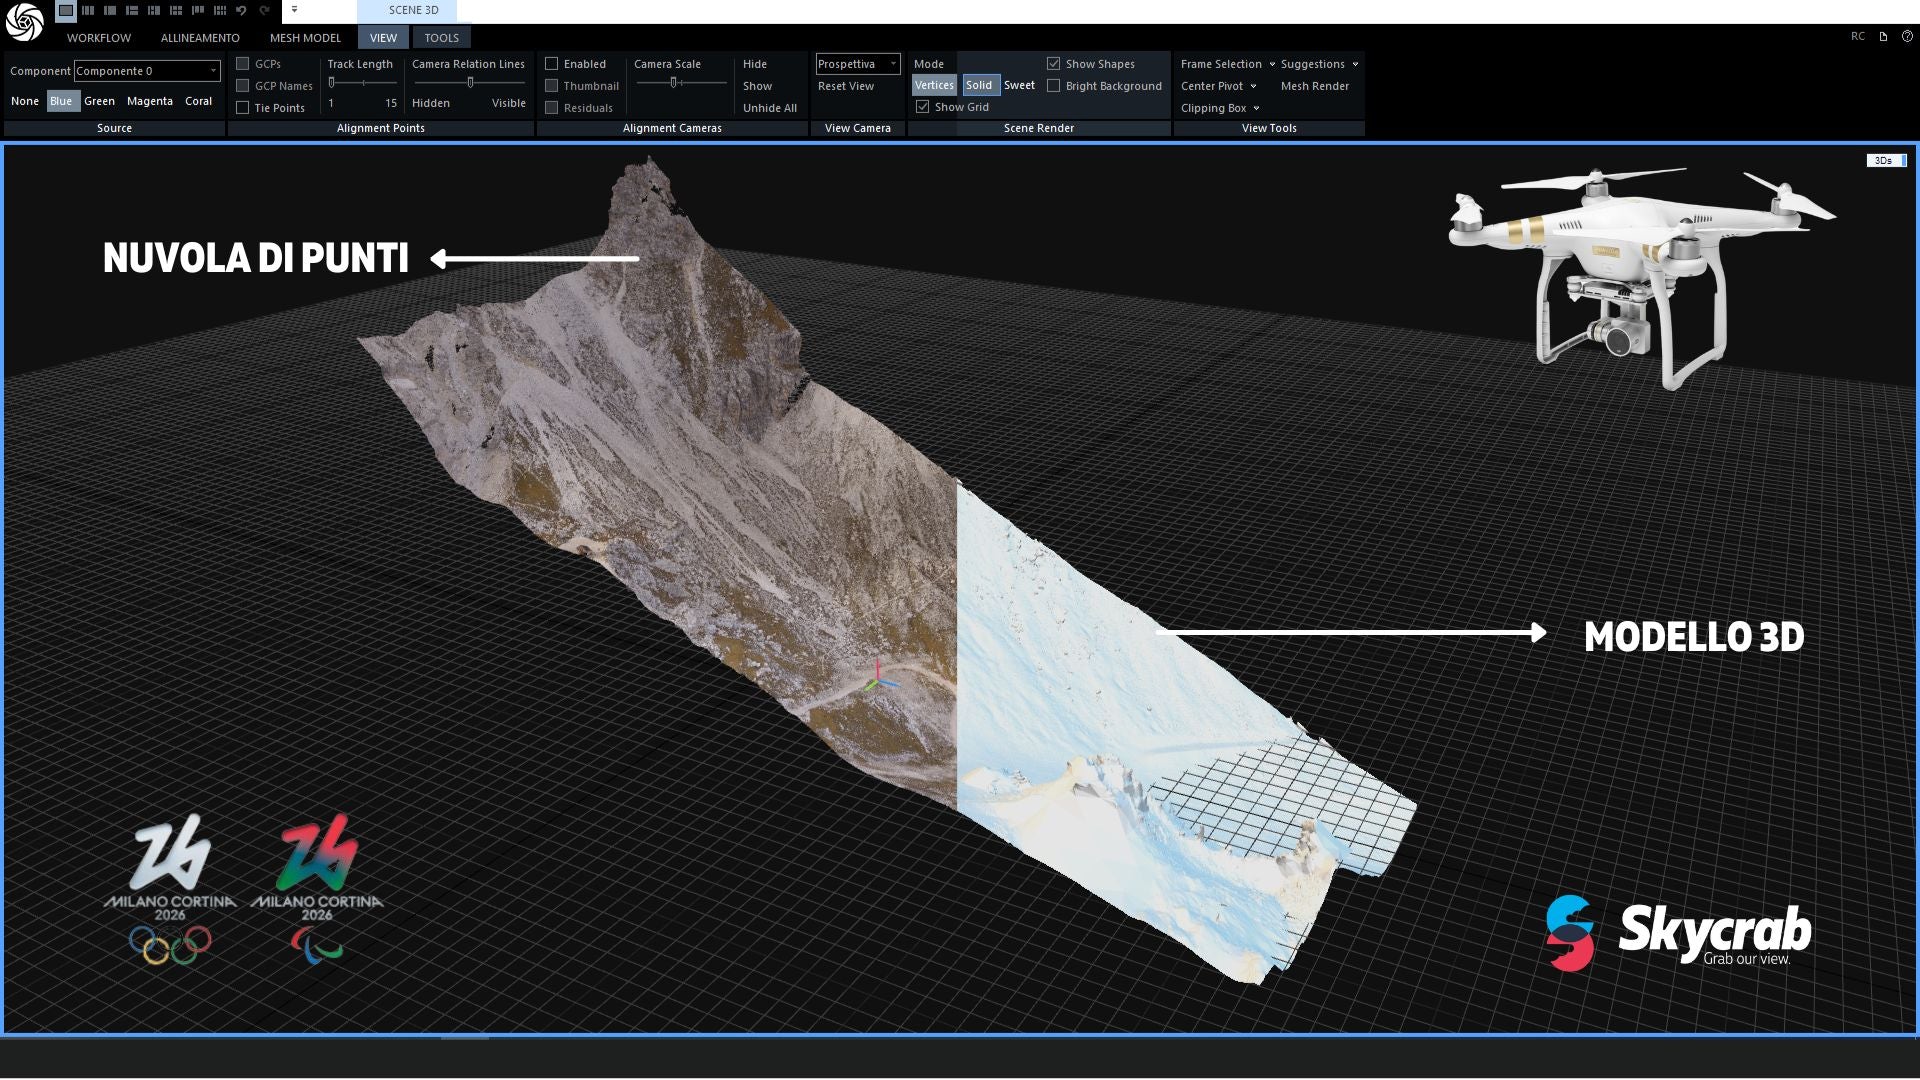Enable the Bright Background checkbox
Screen dimensions: 1920x1080
pyautogui.click(x=1053, y=86)
